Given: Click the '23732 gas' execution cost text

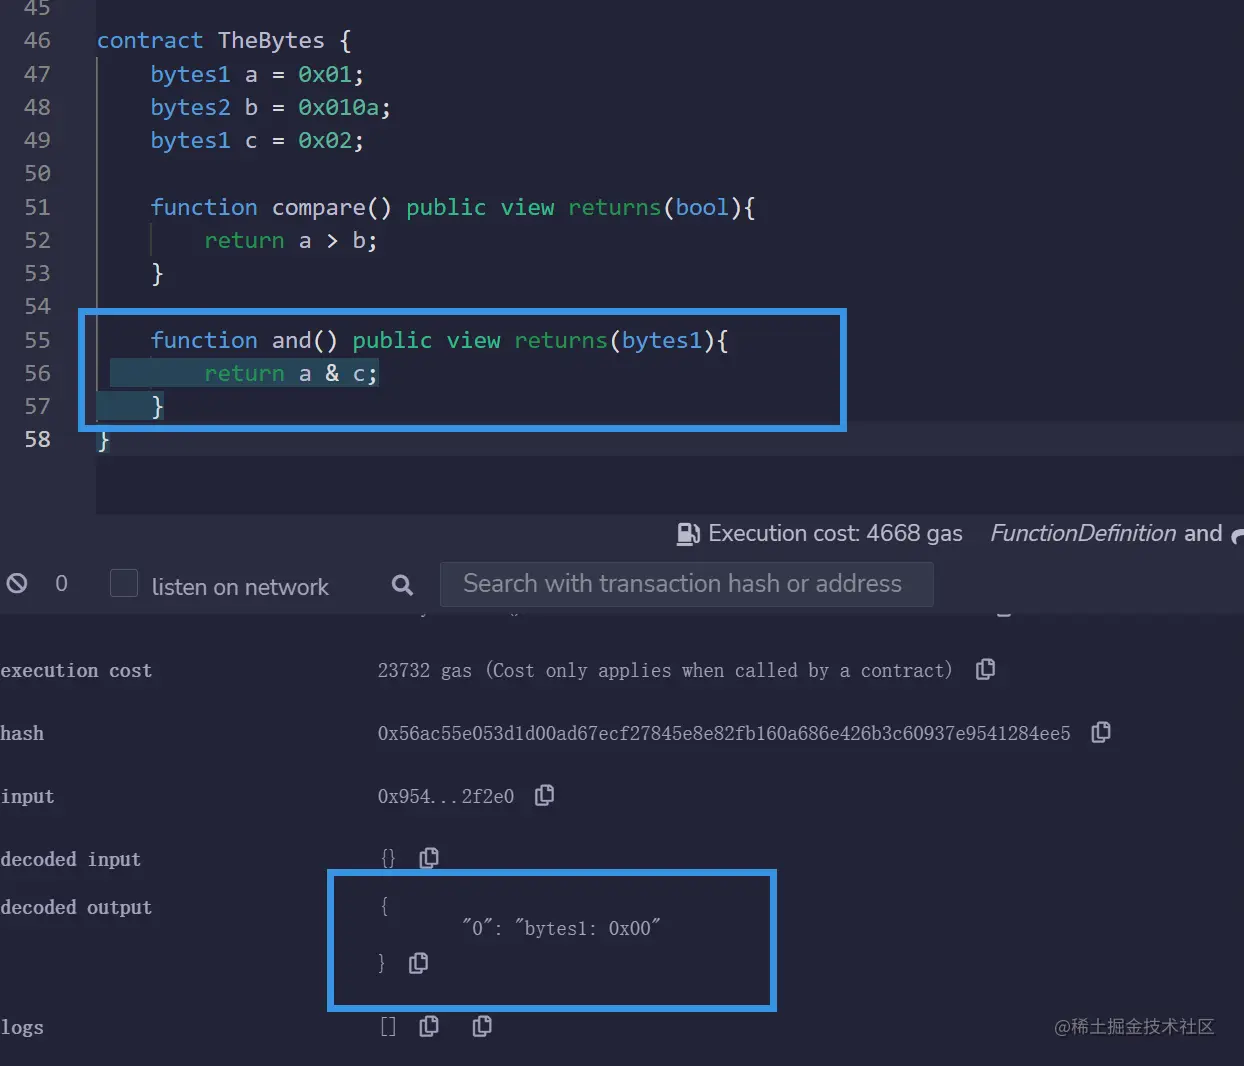Looking at the screenshot, I should point(424,670).
